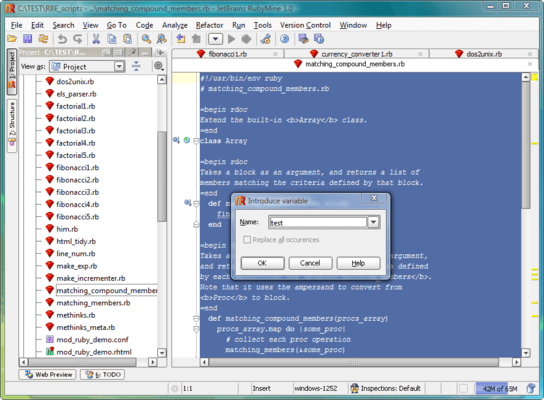Screen dimensions: 544x400
Task: Open the Version Control menu
Action: click(x=305, y=25)
